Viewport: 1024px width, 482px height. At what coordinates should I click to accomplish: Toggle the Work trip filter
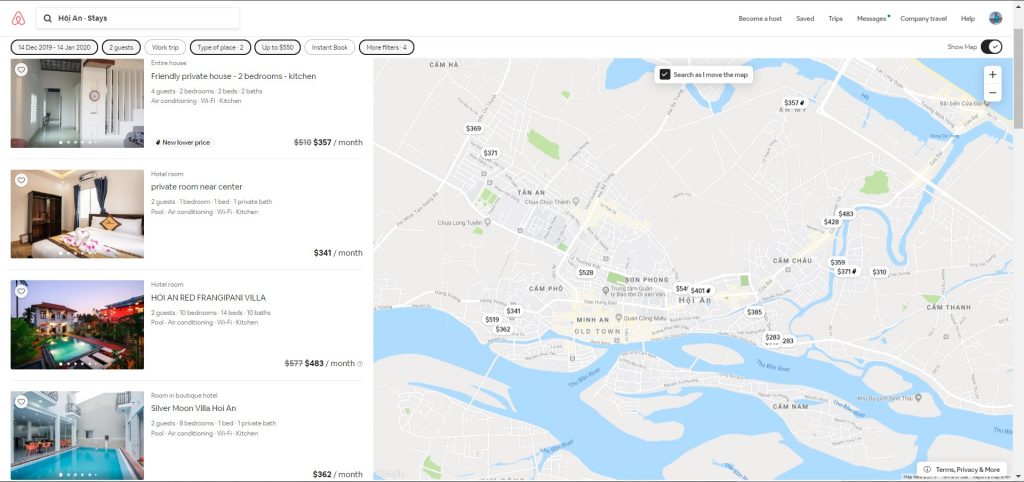pyautogui.click(x=164, y=47)
